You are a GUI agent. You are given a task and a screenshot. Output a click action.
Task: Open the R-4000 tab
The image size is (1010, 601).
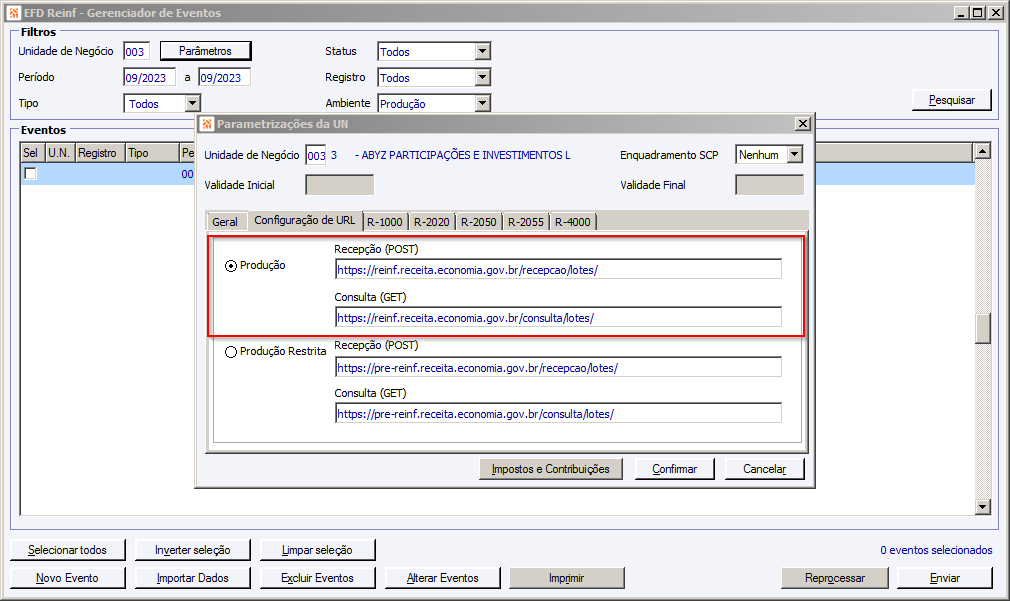click(573, 222)
